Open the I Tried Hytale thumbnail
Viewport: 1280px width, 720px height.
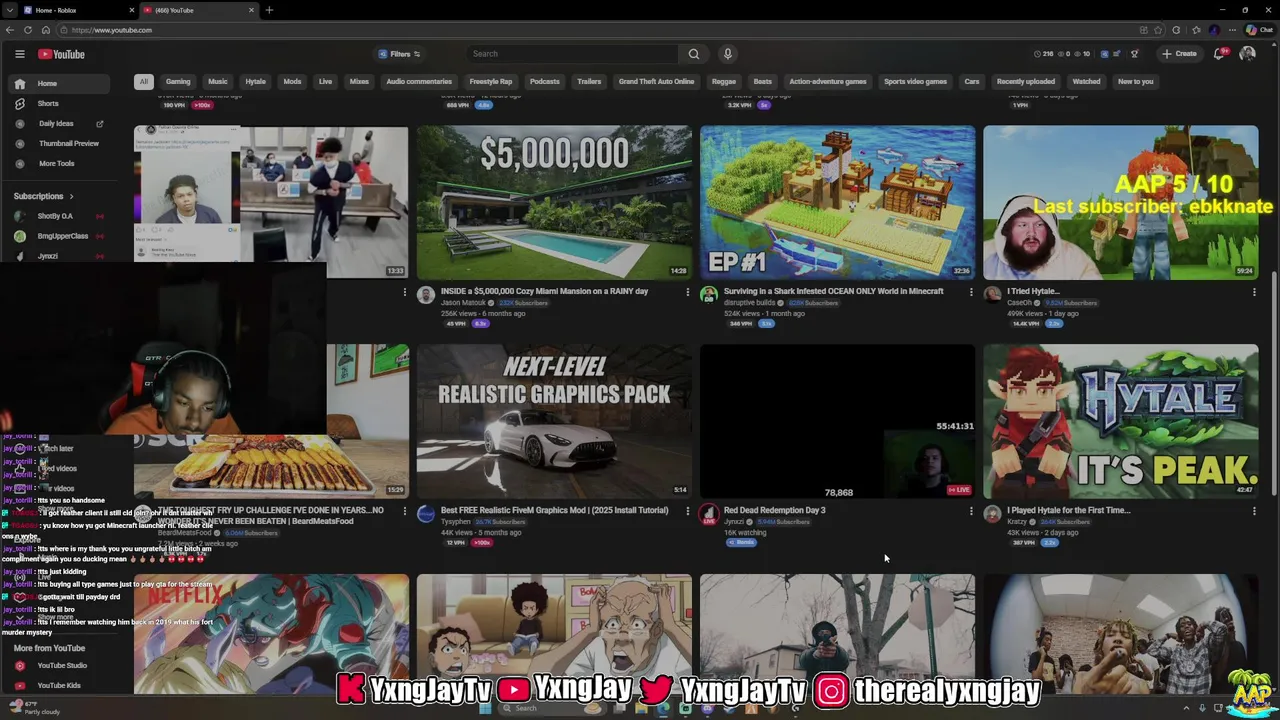(x=1120, y=202)
